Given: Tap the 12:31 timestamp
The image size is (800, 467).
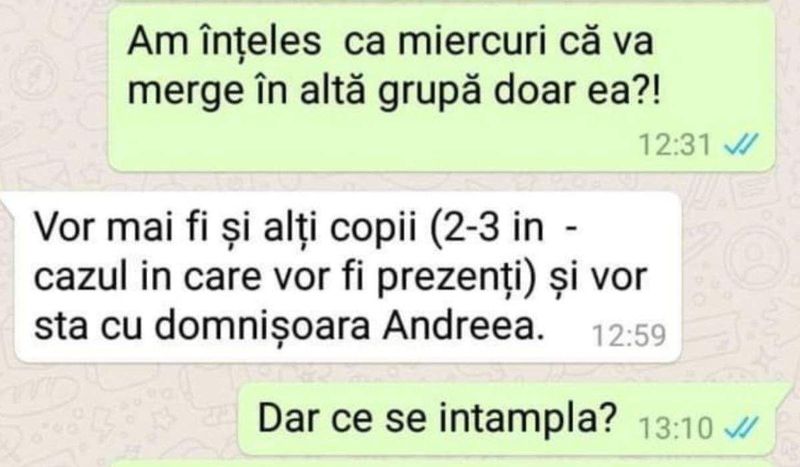Looking at the screenshot, I should click(674, 144).
